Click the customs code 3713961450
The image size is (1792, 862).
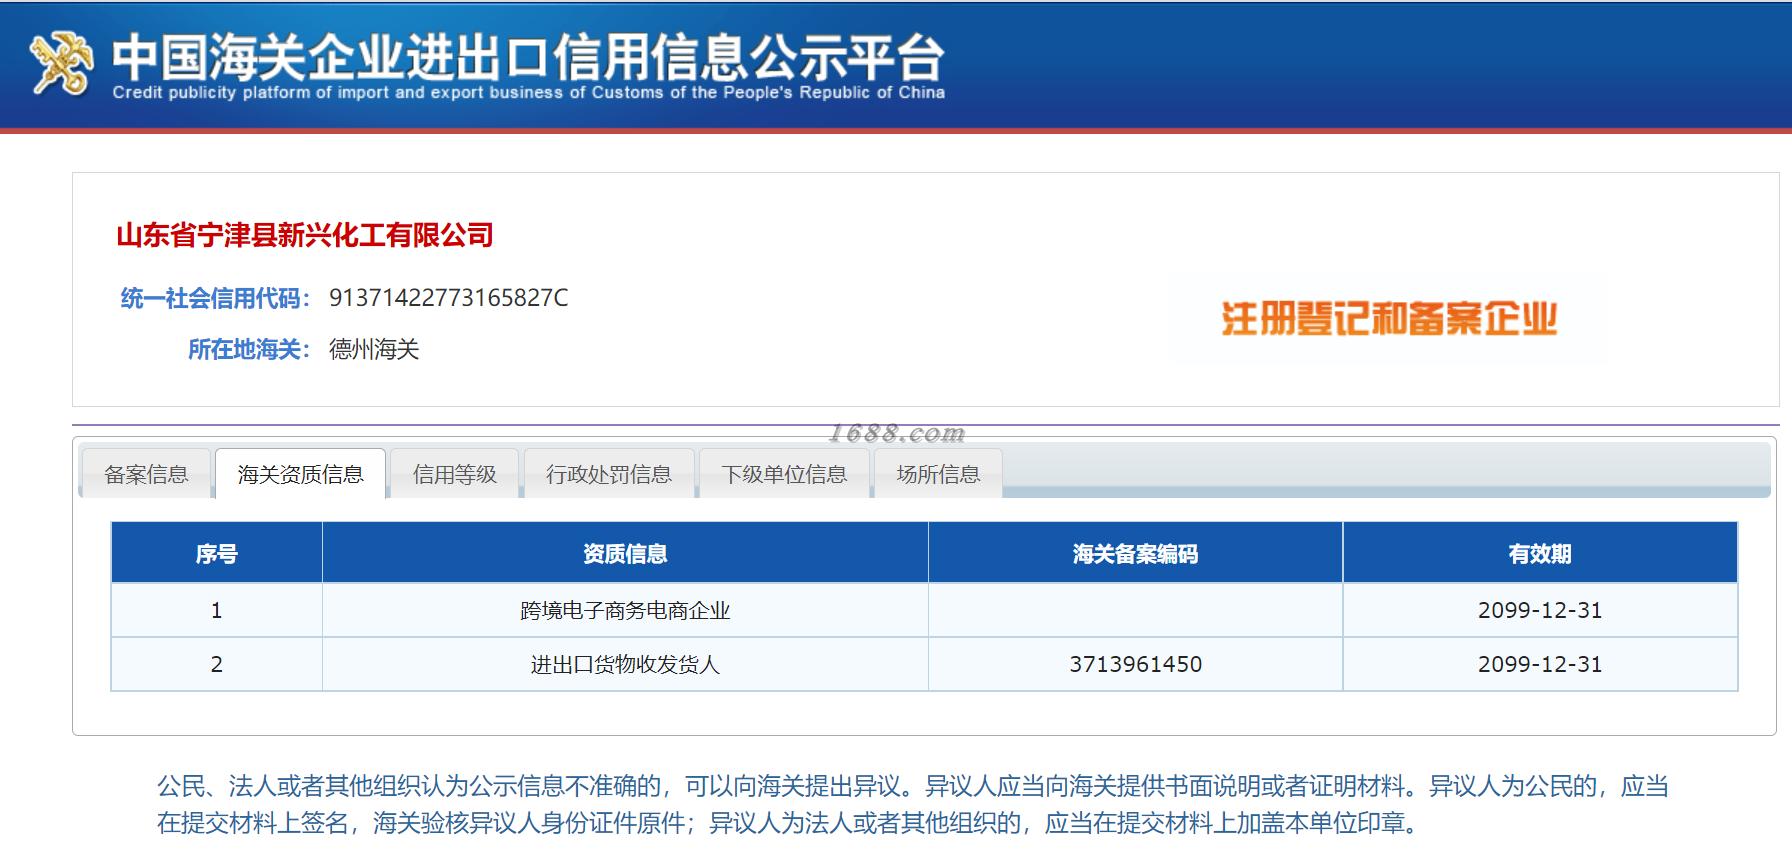click(1135, 664)
